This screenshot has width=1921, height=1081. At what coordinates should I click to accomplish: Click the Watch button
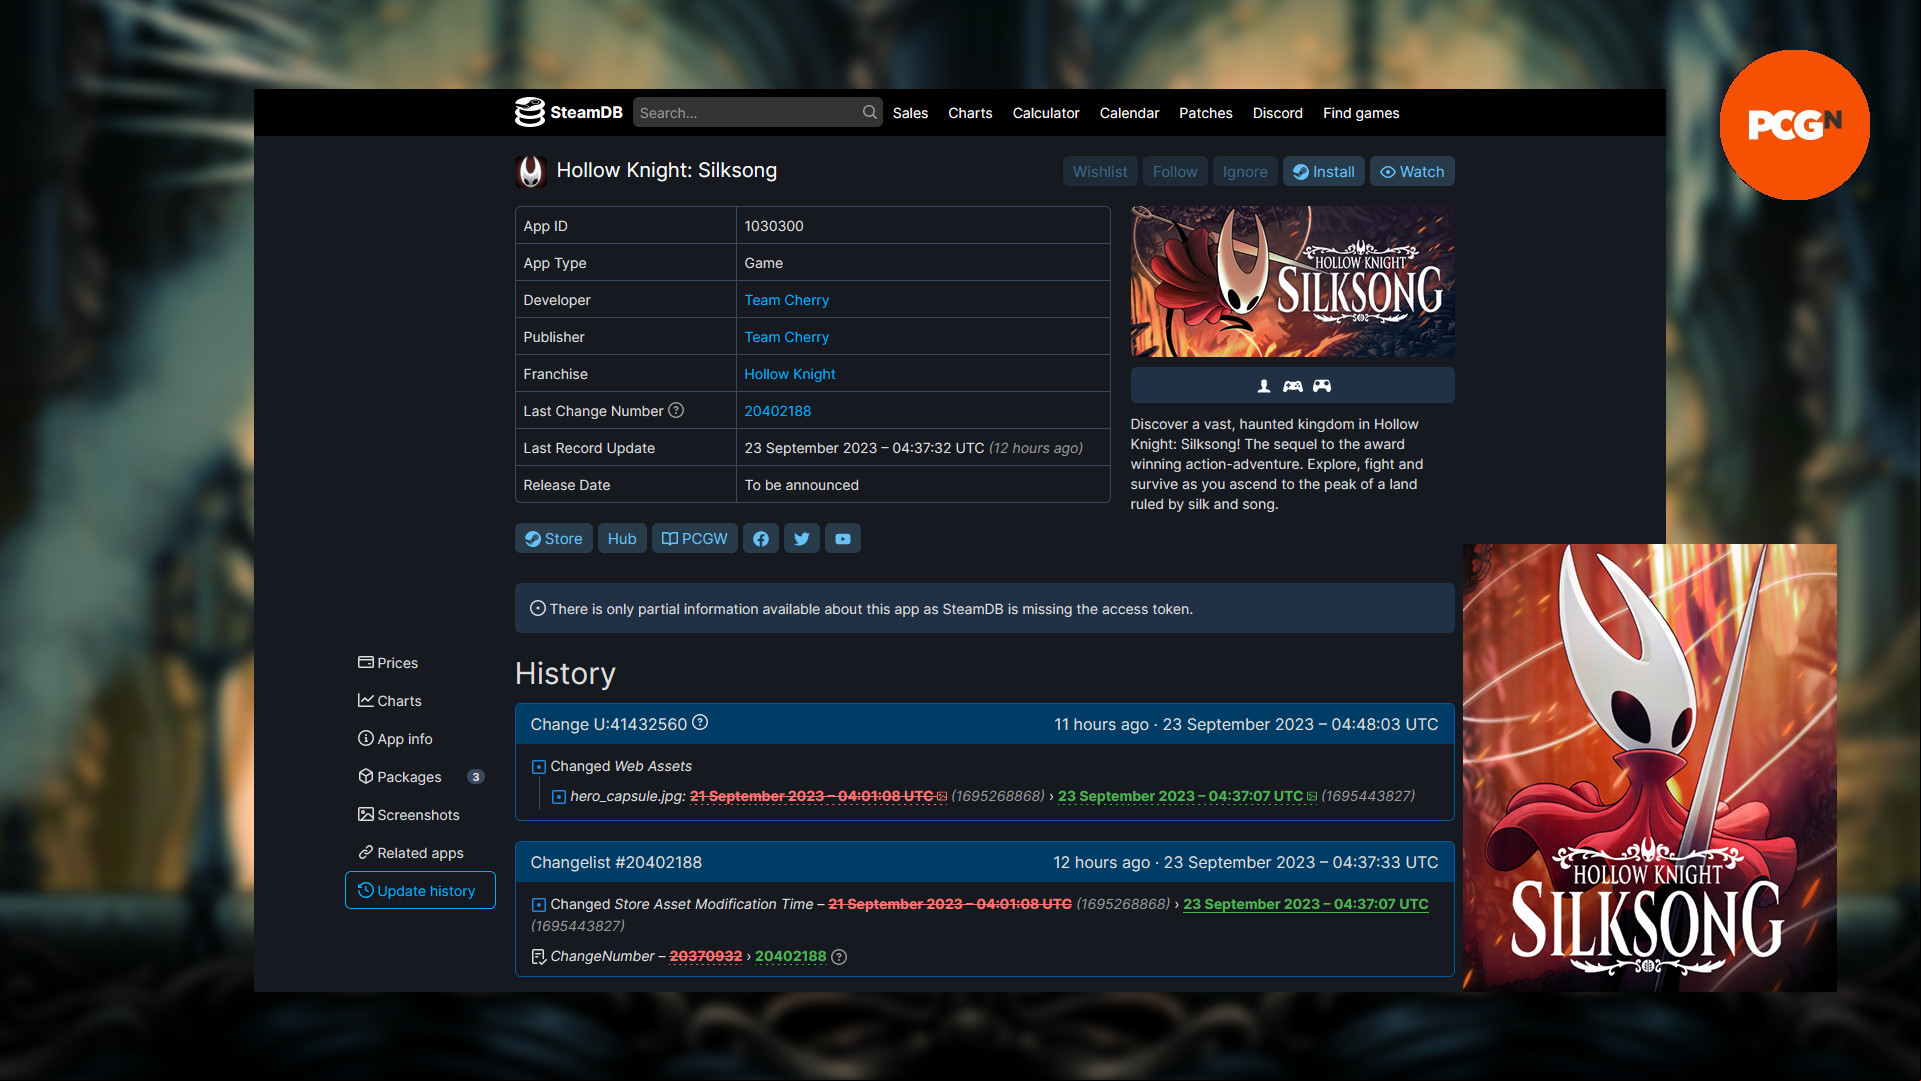pyautogui.click(x=1412, y=171)
